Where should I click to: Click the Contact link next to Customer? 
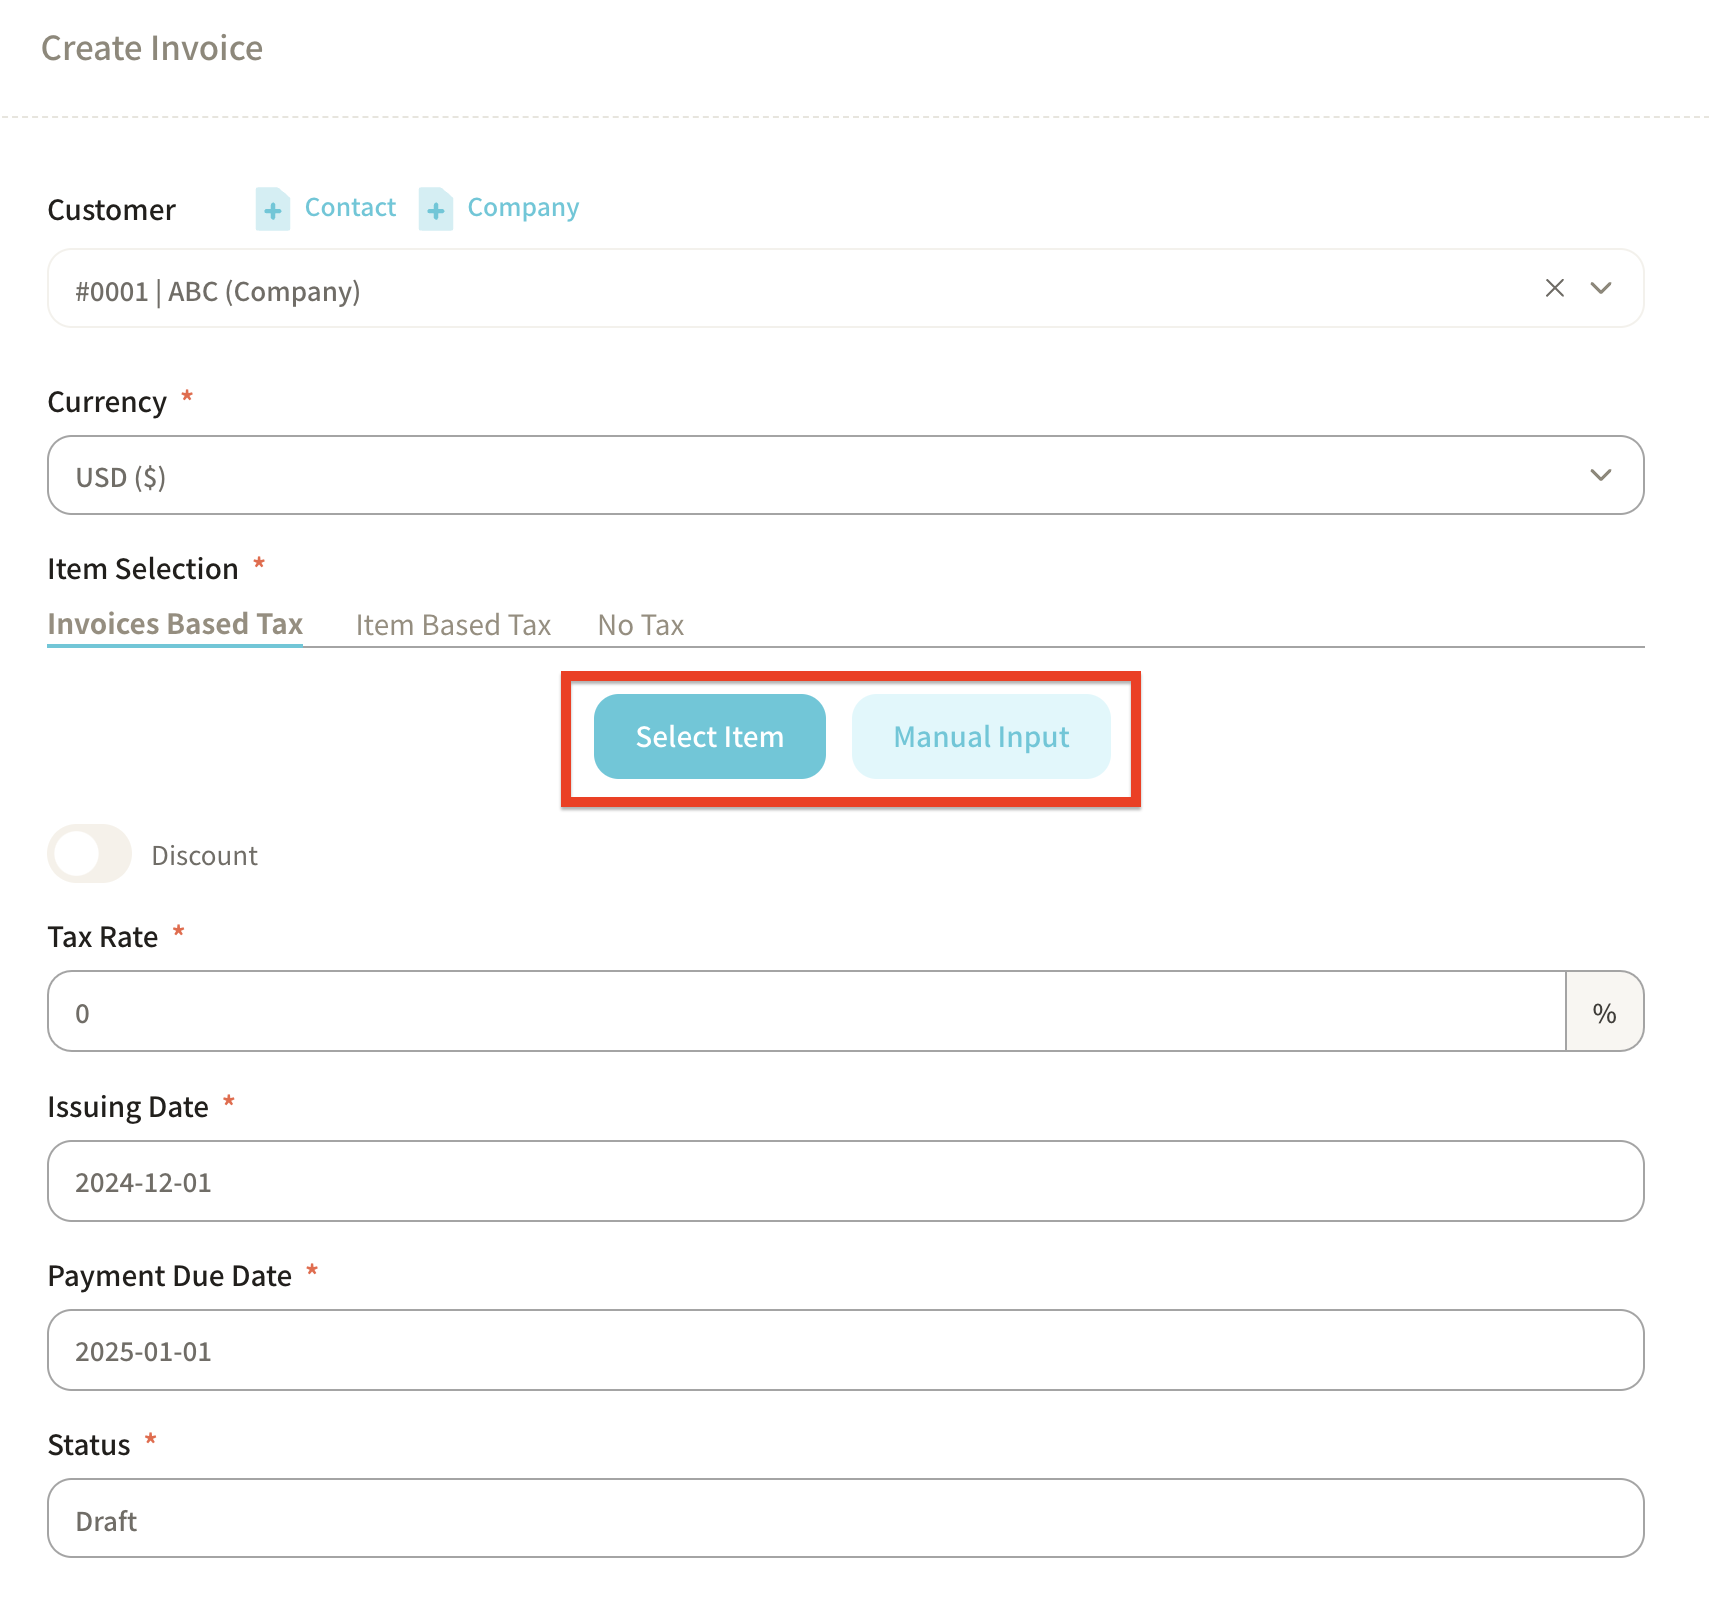point(350,207)
